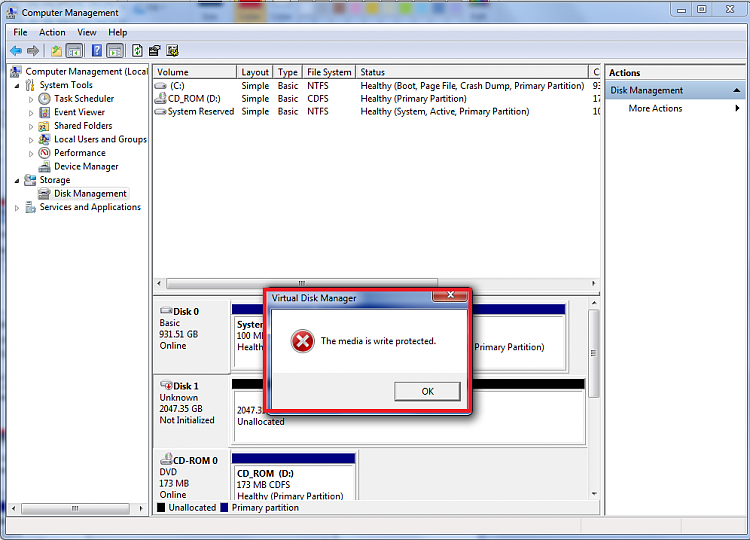The width and height of the screenshot is (750, 540).
Task: Open the blue Help question mark icon
Action: point(97,51)
